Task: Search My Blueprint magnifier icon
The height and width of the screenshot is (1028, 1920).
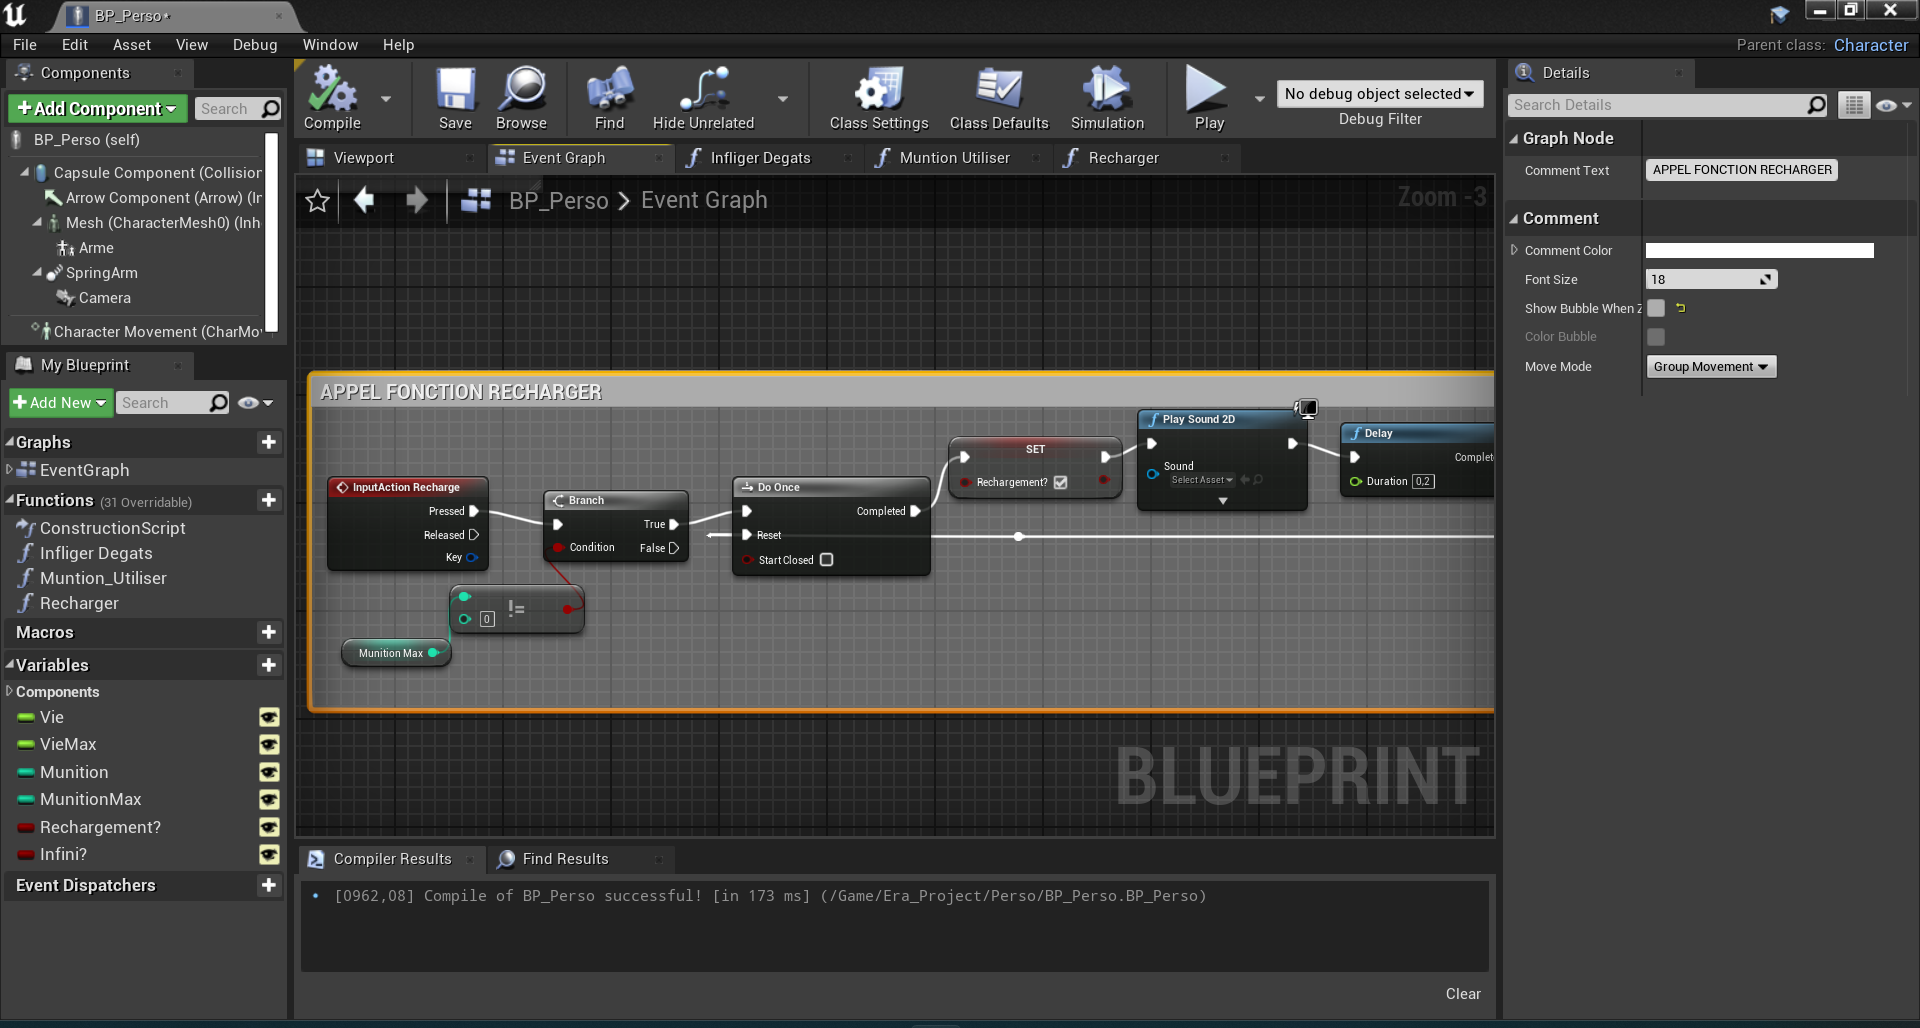Action: (x=218, y=403)
